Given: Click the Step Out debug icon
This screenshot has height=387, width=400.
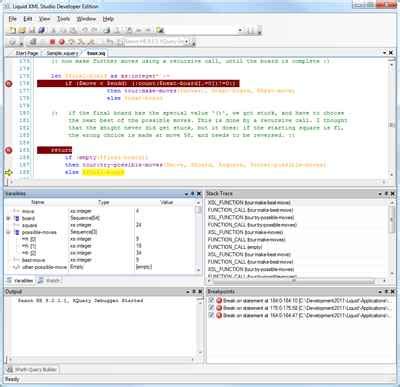Looking at the screenshot, I should tap(91, 42).
